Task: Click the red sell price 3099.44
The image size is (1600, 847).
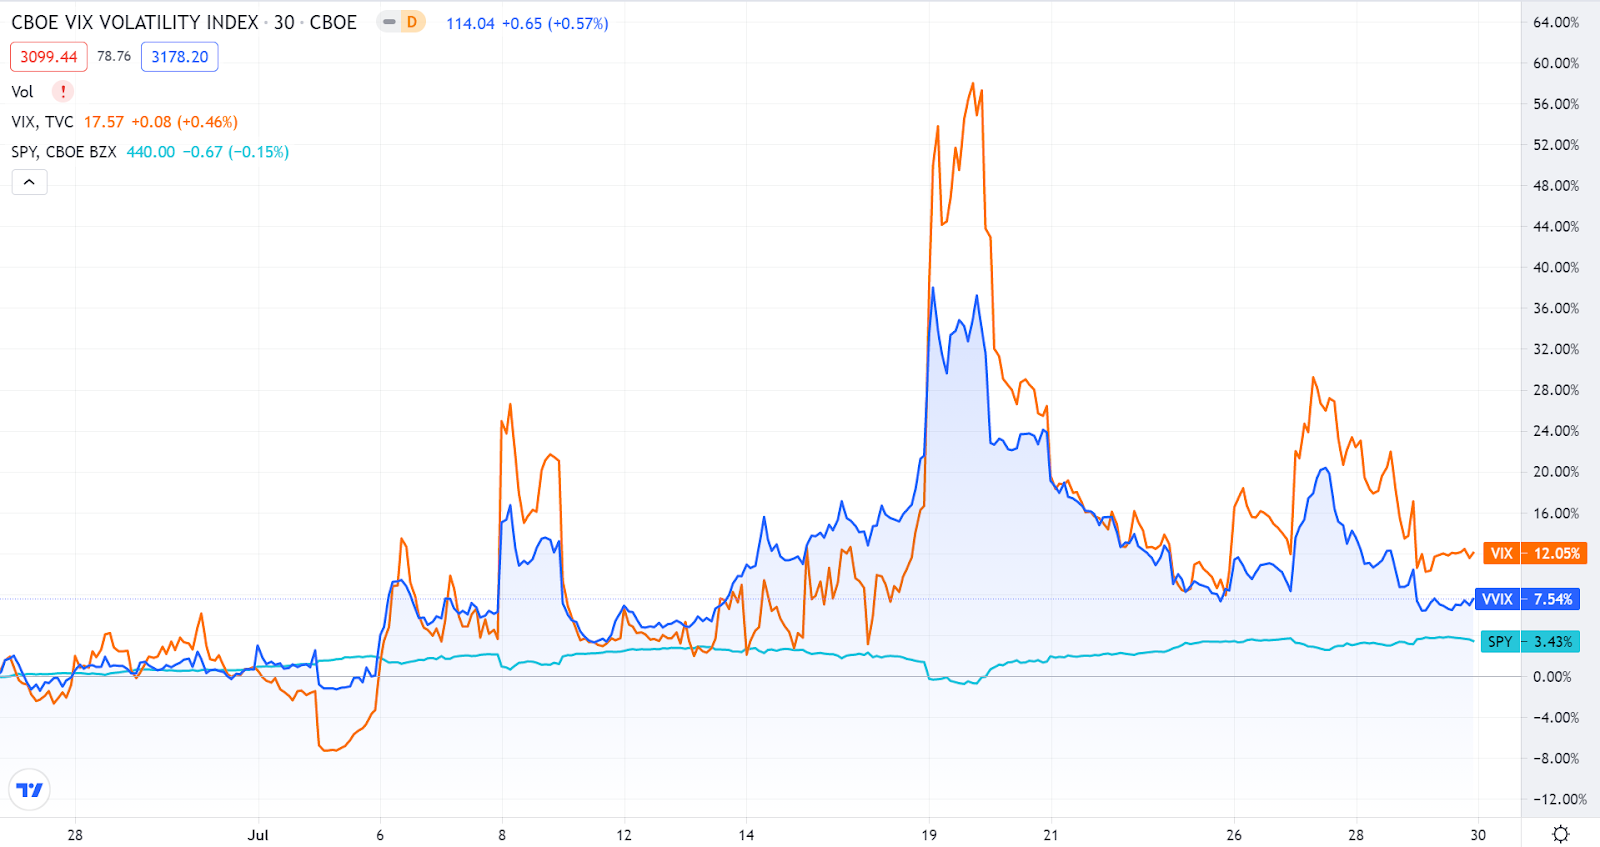Action: click(49, 57)
